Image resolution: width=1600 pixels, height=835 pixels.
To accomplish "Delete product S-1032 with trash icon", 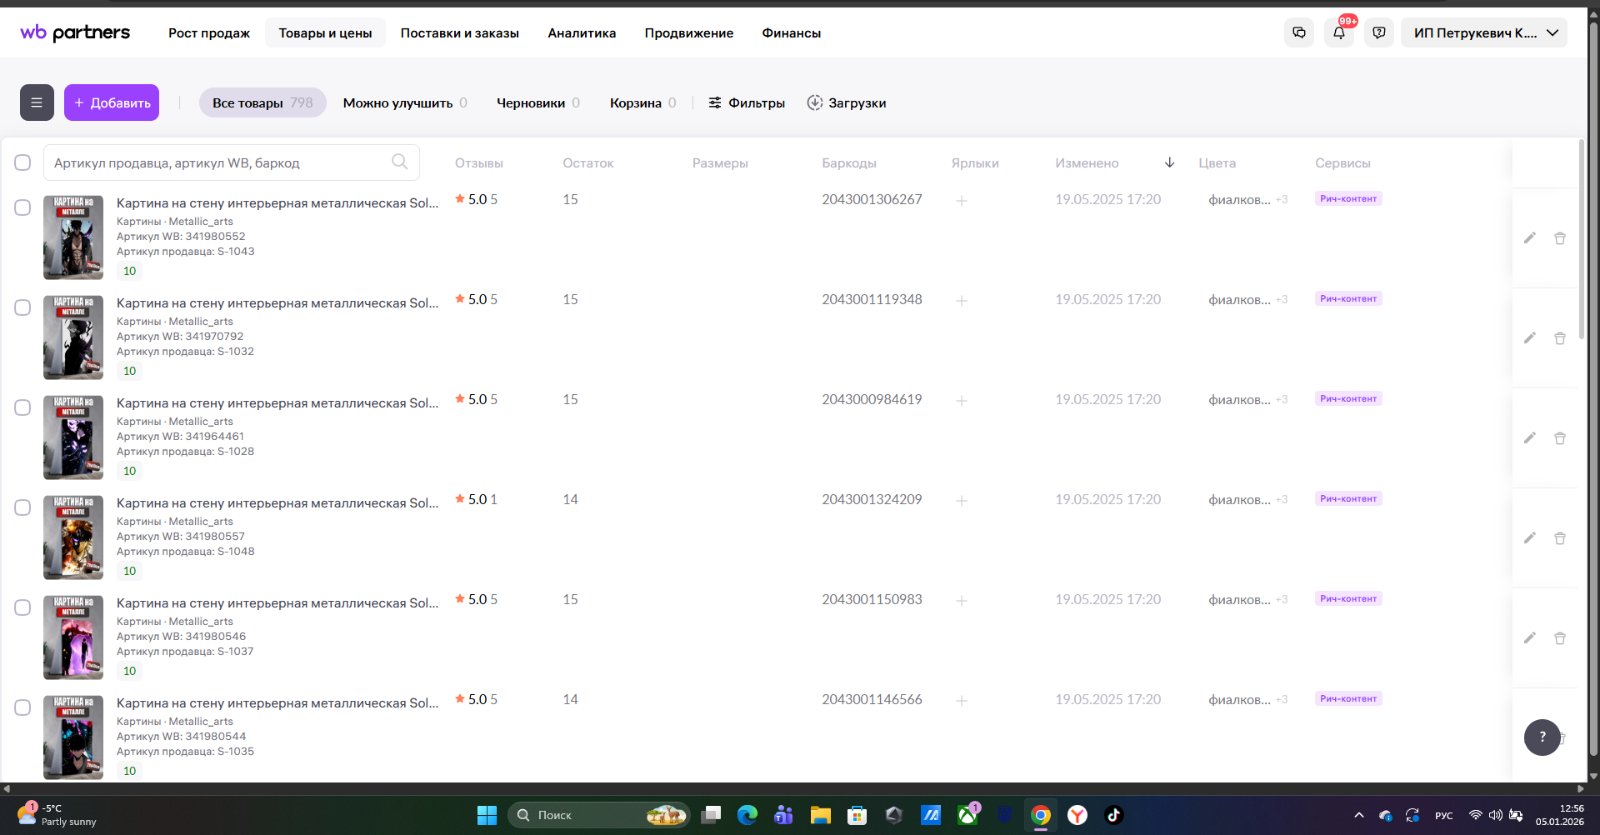I will click(1559, 338).
